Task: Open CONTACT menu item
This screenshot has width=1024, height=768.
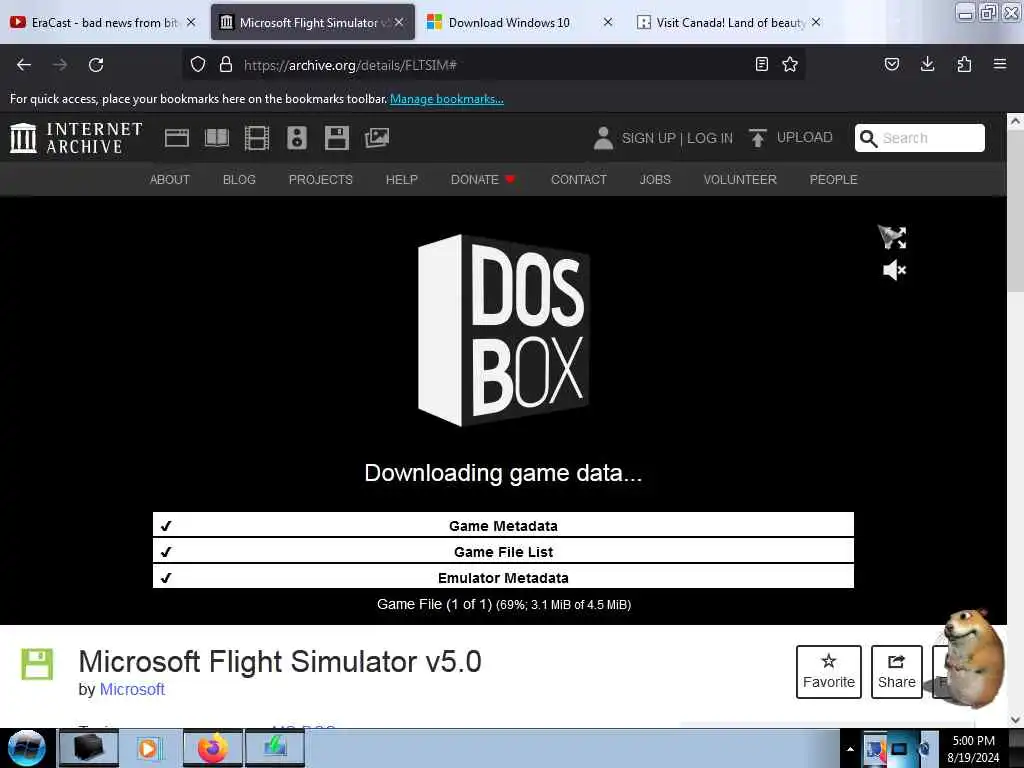Action: pyautogui.click(x=579, y=179)
